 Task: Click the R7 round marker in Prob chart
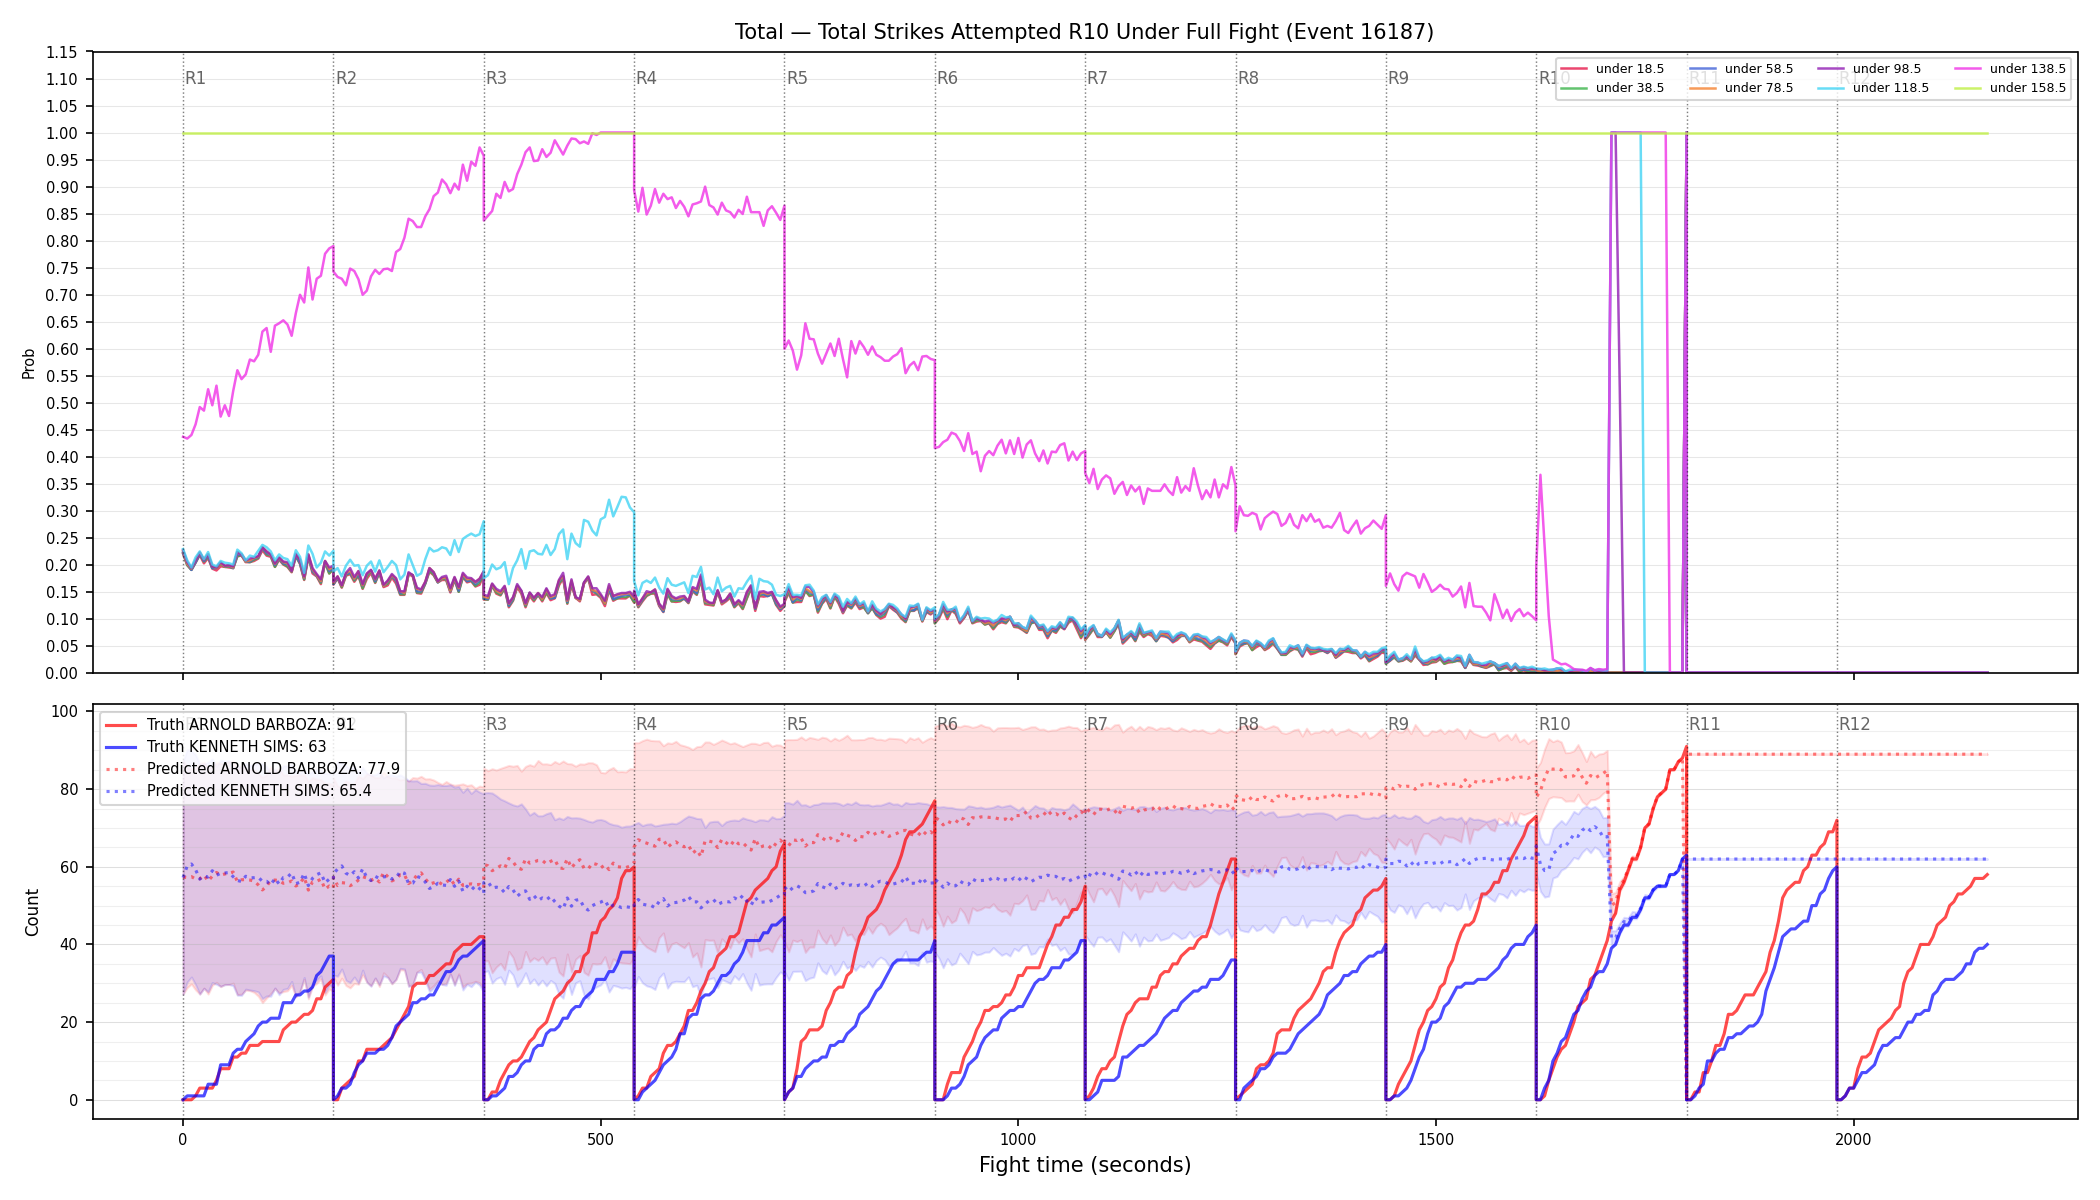pos(1097,78)
